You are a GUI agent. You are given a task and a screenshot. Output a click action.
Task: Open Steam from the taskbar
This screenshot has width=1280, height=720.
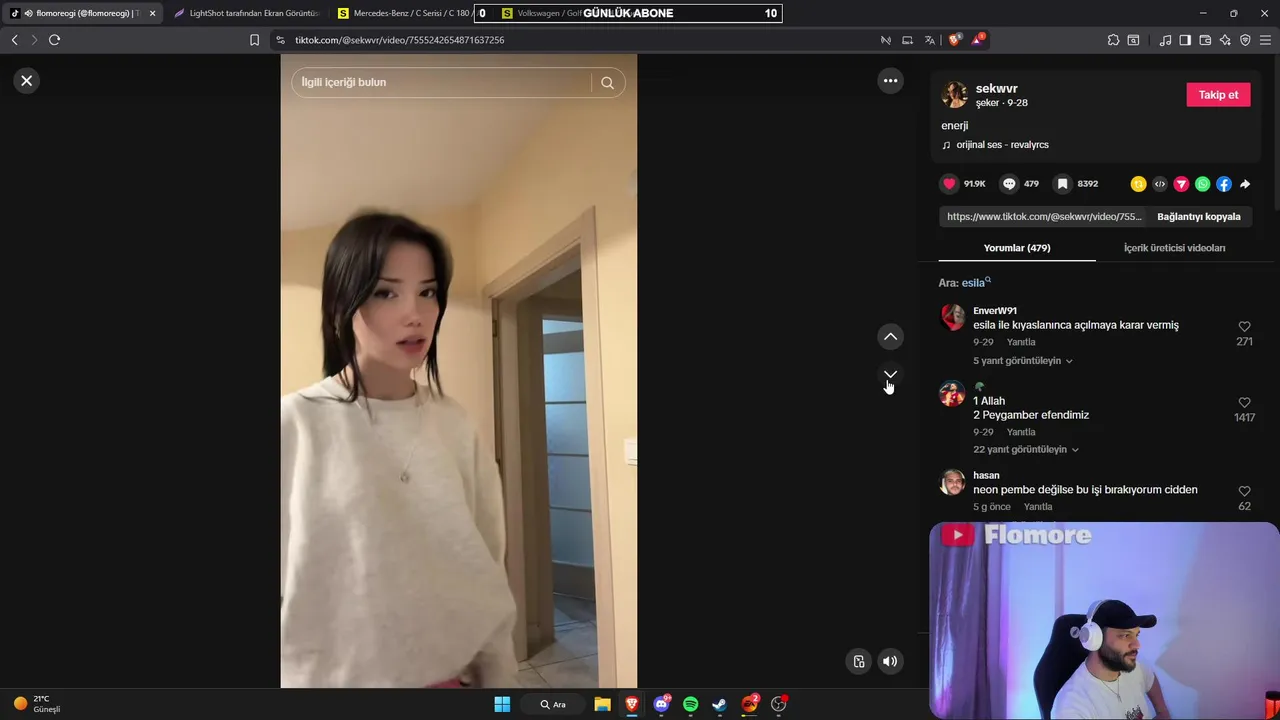pyautogui.click(x=719, y=704)
